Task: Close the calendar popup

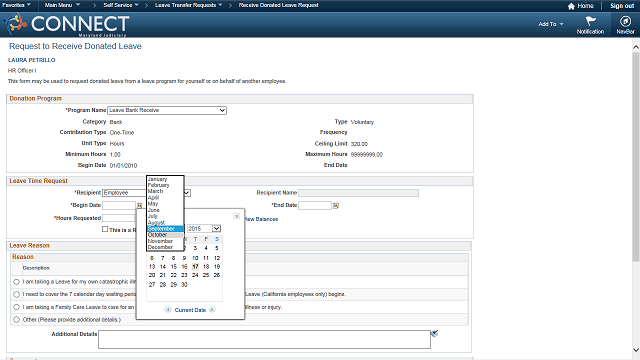Action: pyautogui.click(x=236, y=216)
